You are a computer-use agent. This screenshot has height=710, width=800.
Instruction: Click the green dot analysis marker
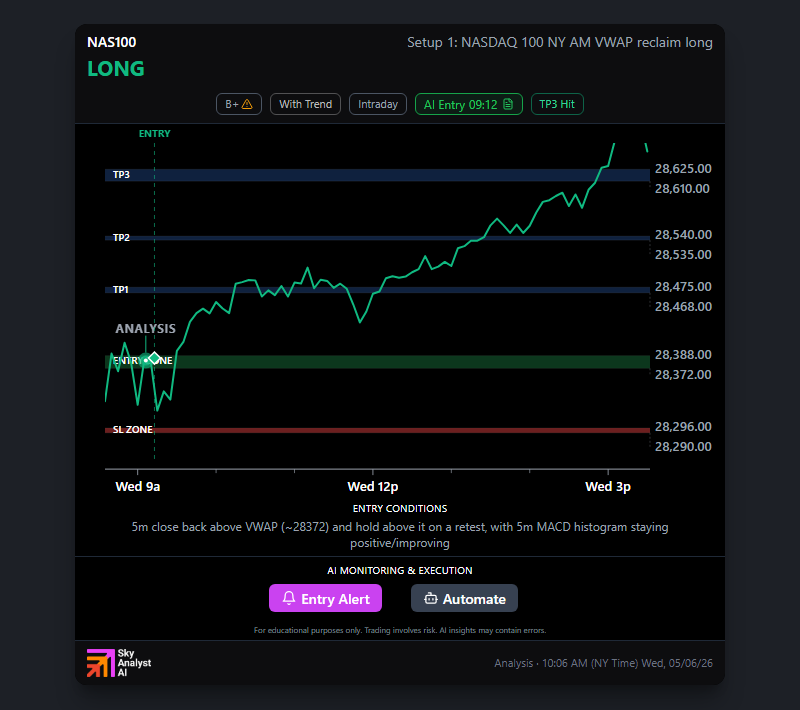[x=146, y=360]
